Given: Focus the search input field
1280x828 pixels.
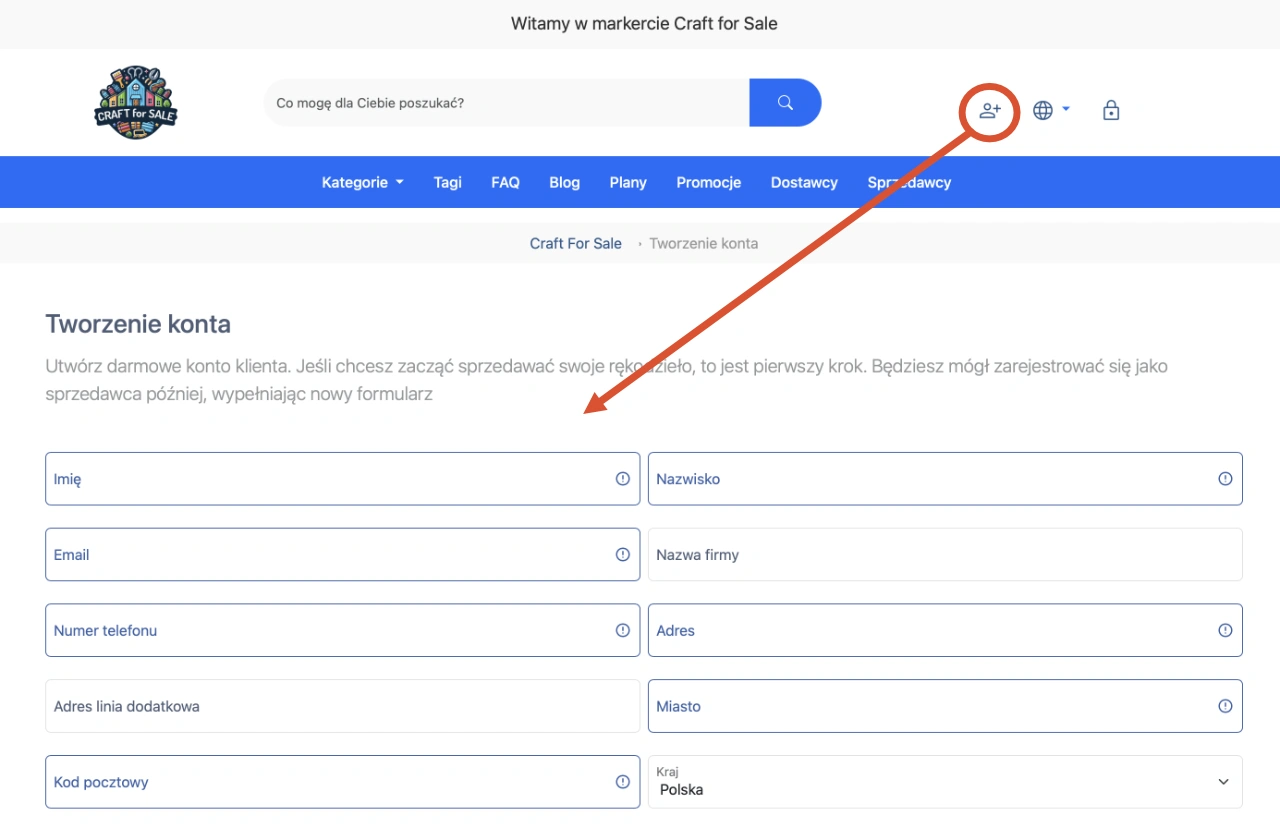Looking at the screenshot, I should pos(506,103).
